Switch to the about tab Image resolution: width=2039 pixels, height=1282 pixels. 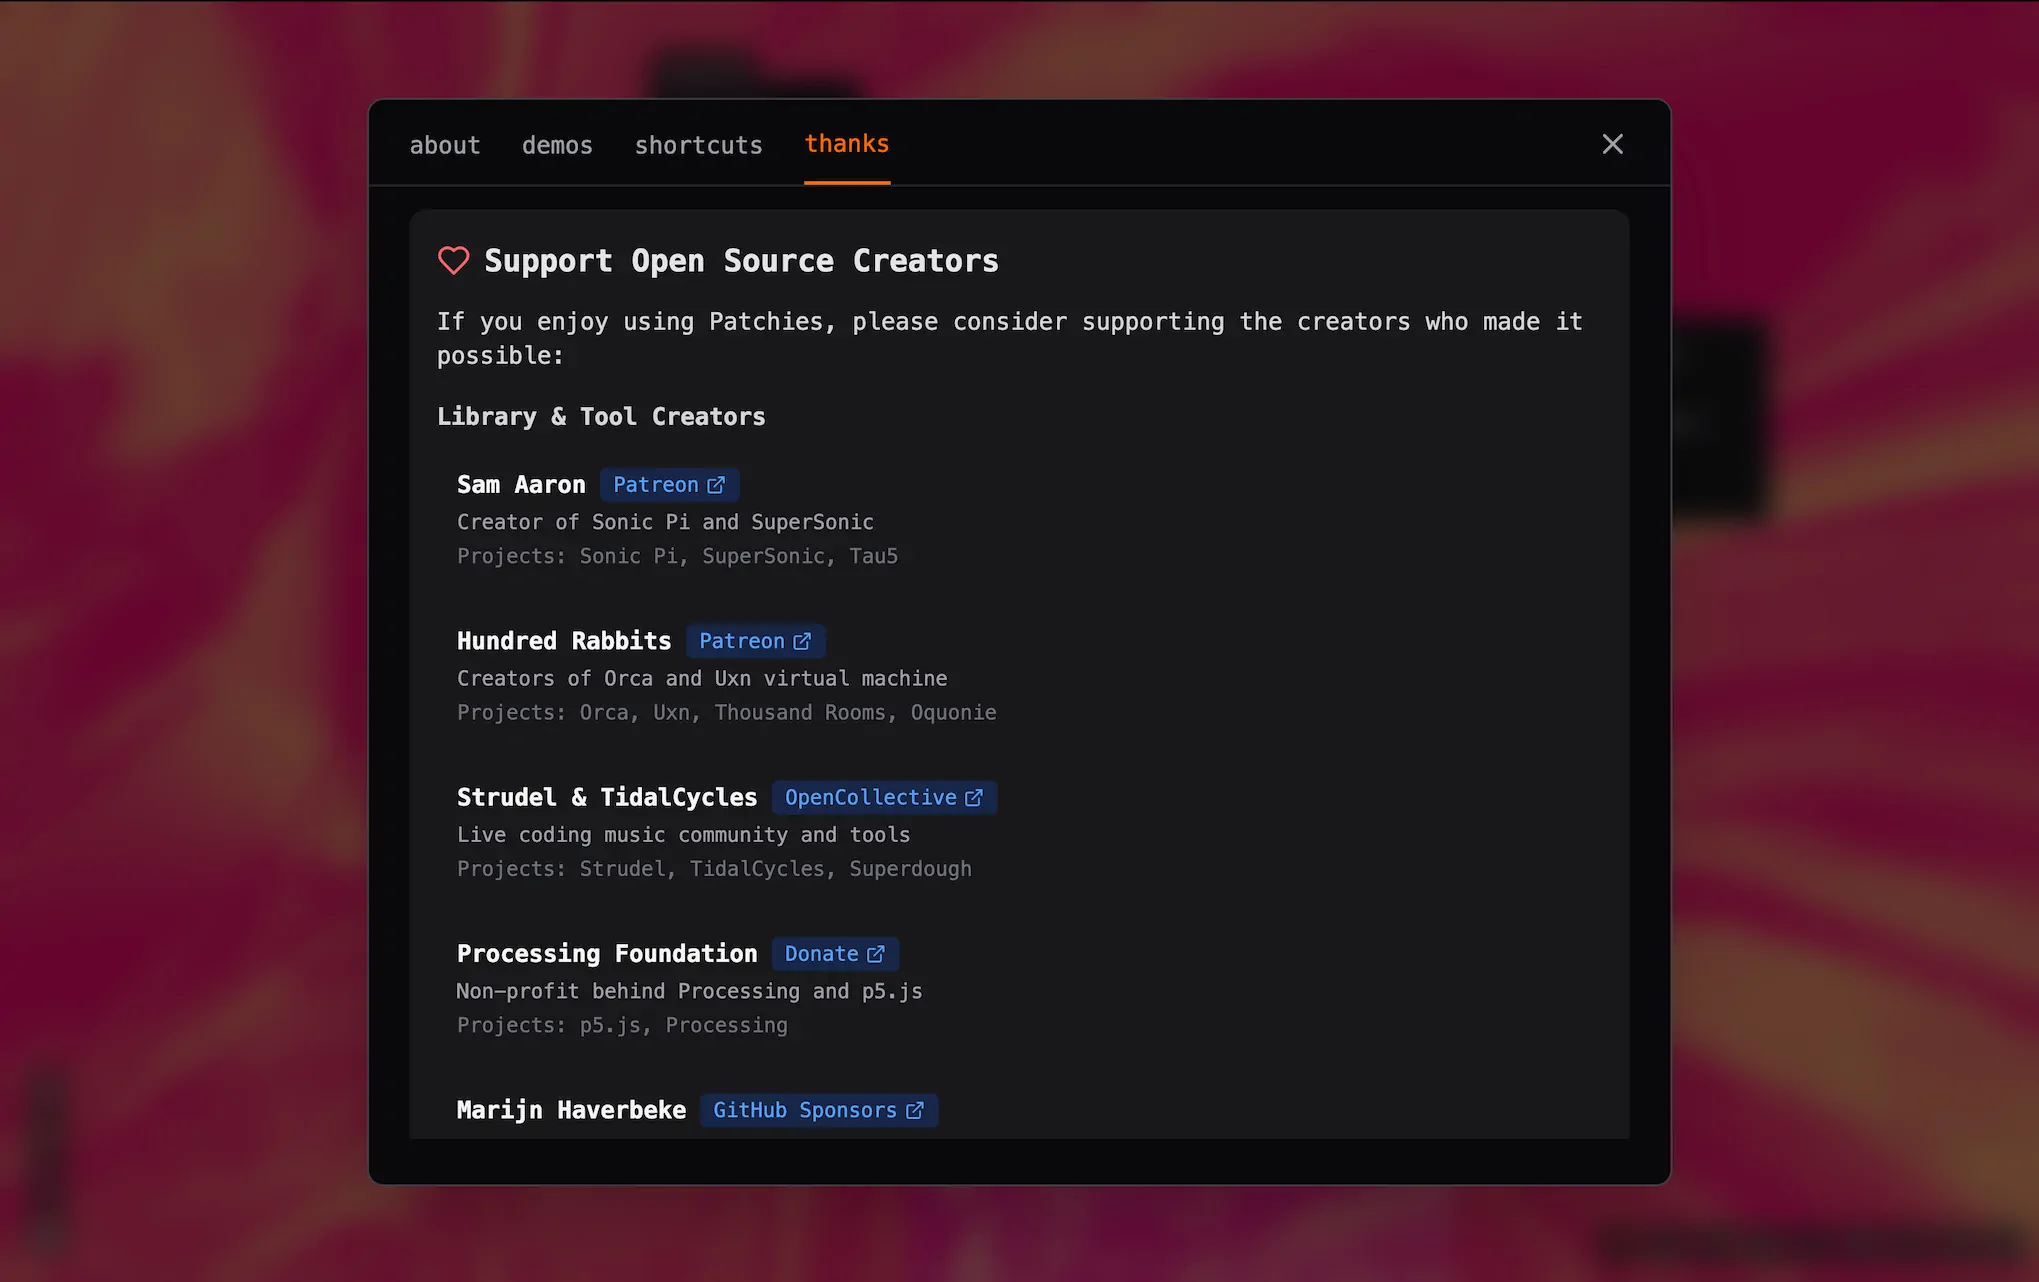[x=444, y=144]
